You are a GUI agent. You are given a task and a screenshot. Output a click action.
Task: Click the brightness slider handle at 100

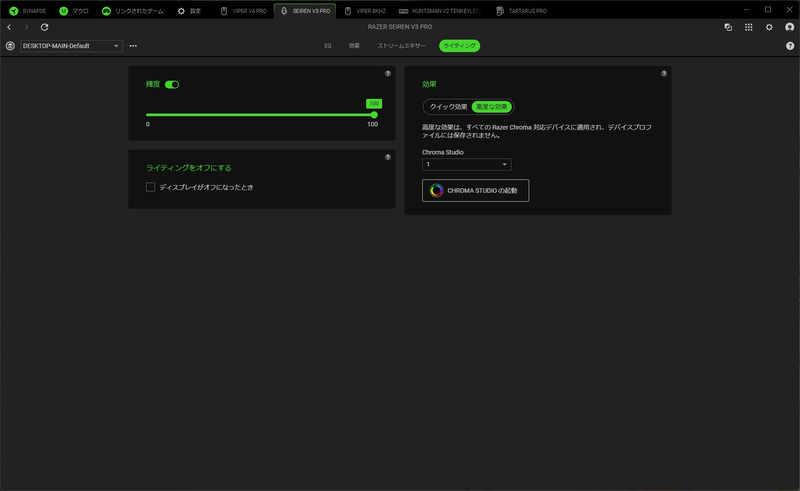coord(374,115)
